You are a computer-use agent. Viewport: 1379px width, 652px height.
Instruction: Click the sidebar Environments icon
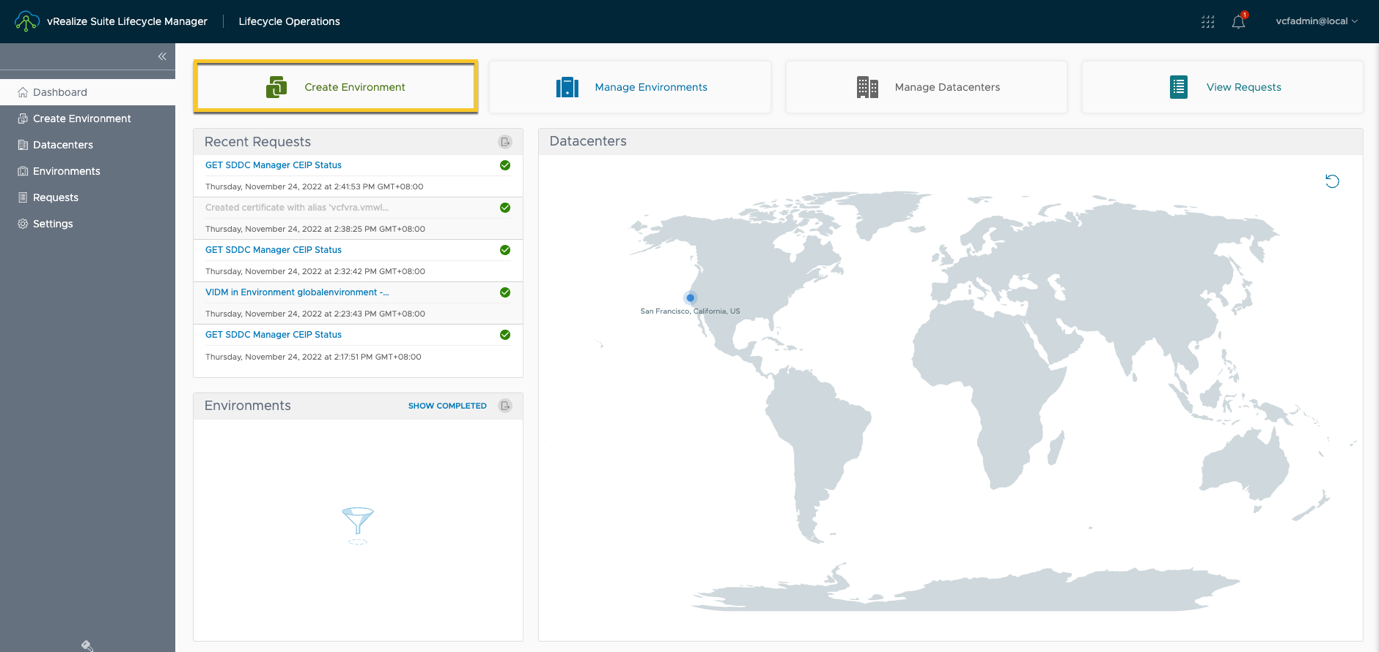22,171
